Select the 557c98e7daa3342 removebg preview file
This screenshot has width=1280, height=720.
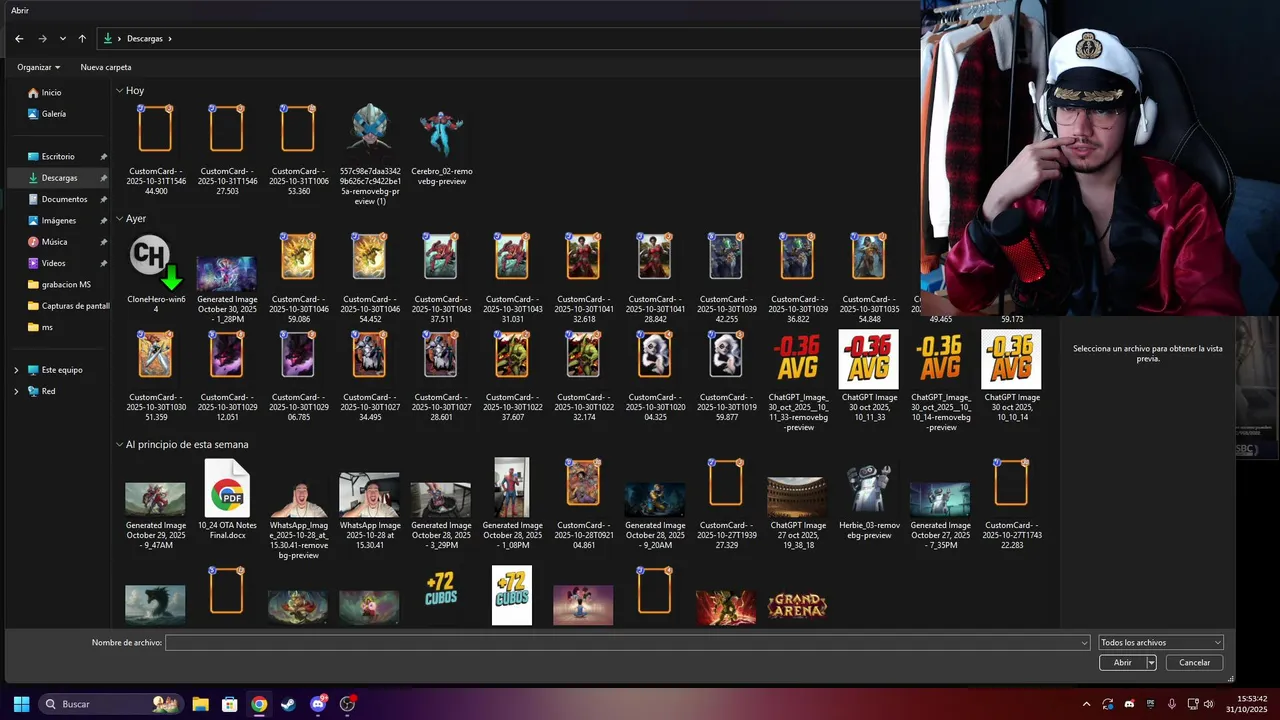(x=370, y=153)
